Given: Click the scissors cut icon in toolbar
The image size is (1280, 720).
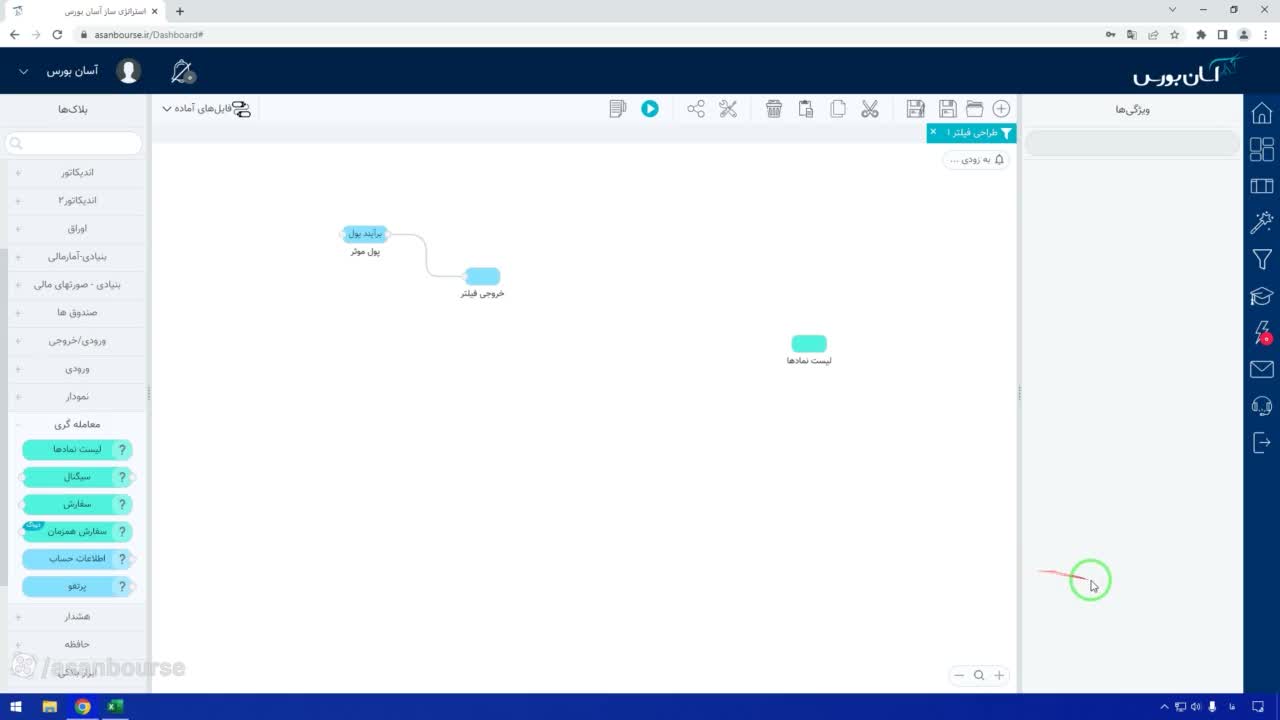Looking at the screenshot, I should pos(870,109).
